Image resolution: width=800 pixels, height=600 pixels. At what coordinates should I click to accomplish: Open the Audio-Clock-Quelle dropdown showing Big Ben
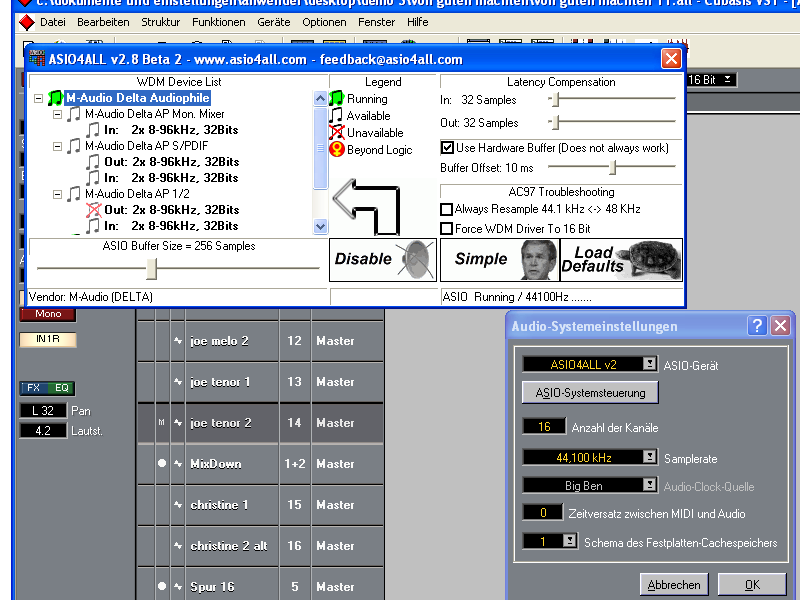click(649, 485)
